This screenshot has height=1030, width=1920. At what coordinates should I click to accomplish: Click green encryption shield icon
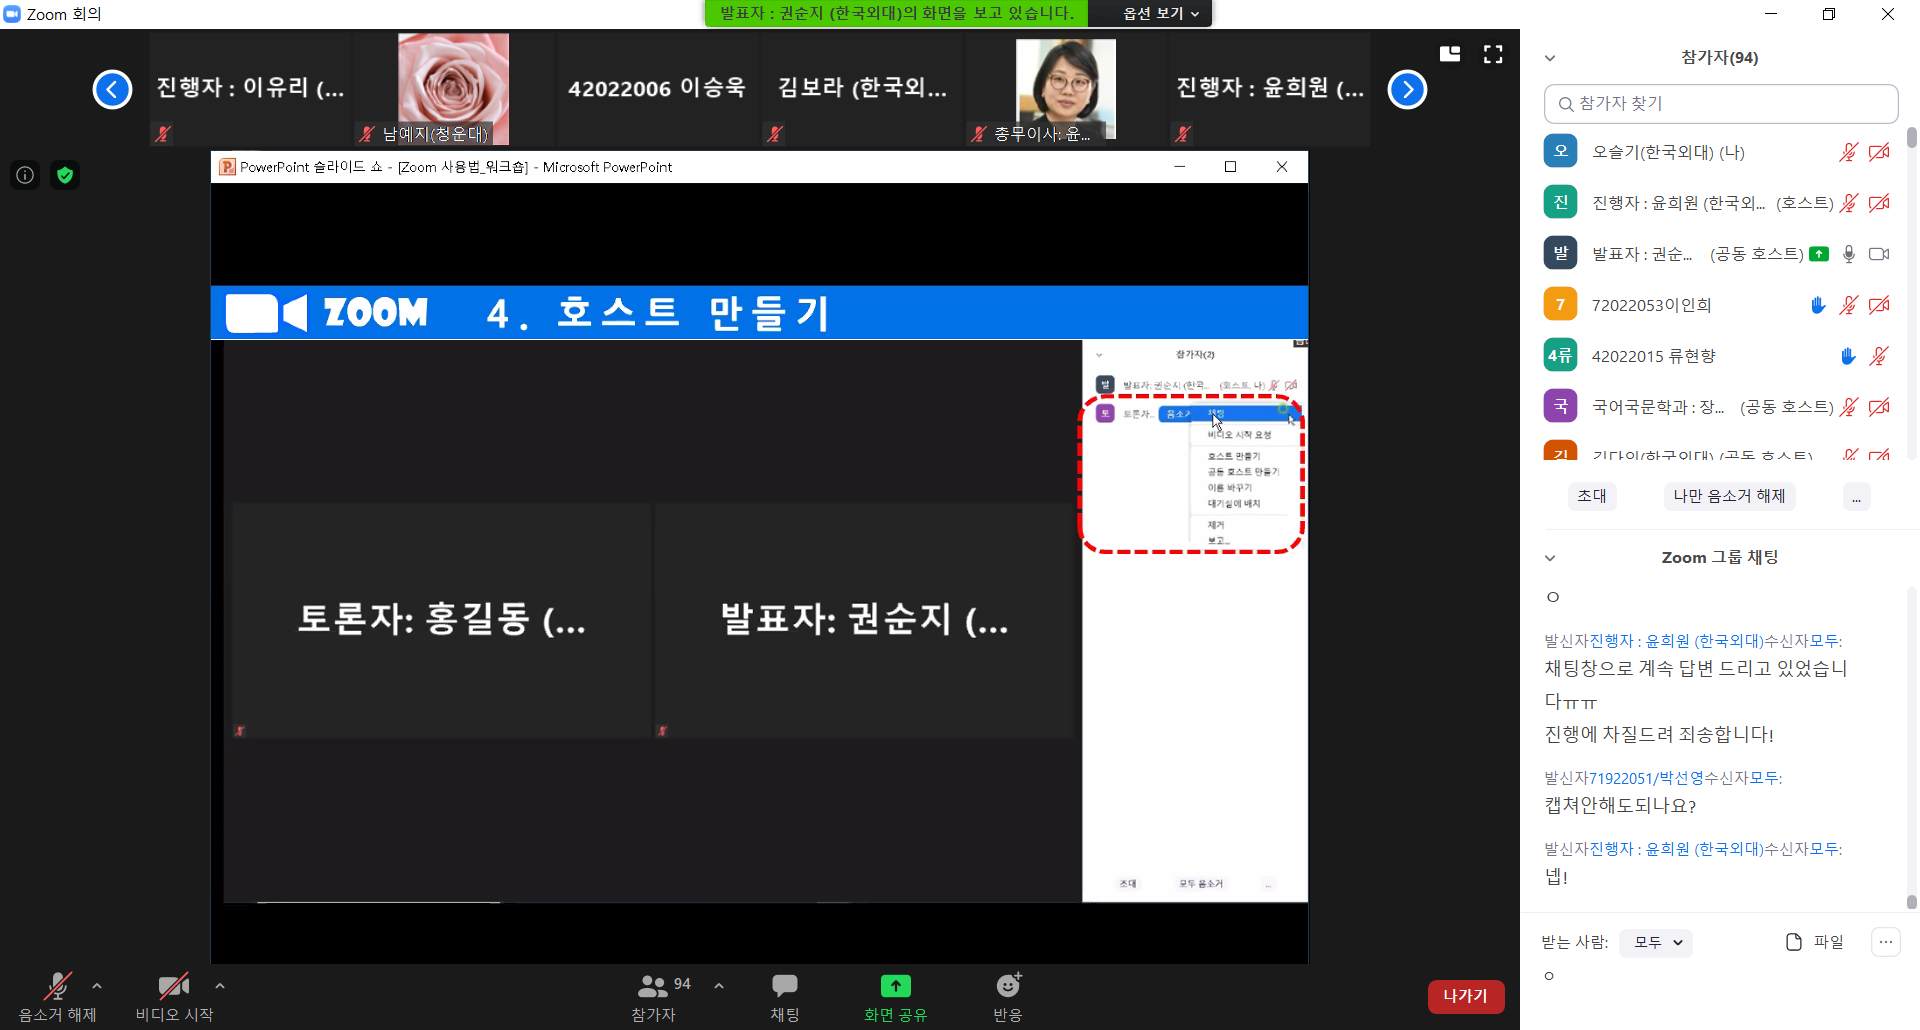point(65,176)
